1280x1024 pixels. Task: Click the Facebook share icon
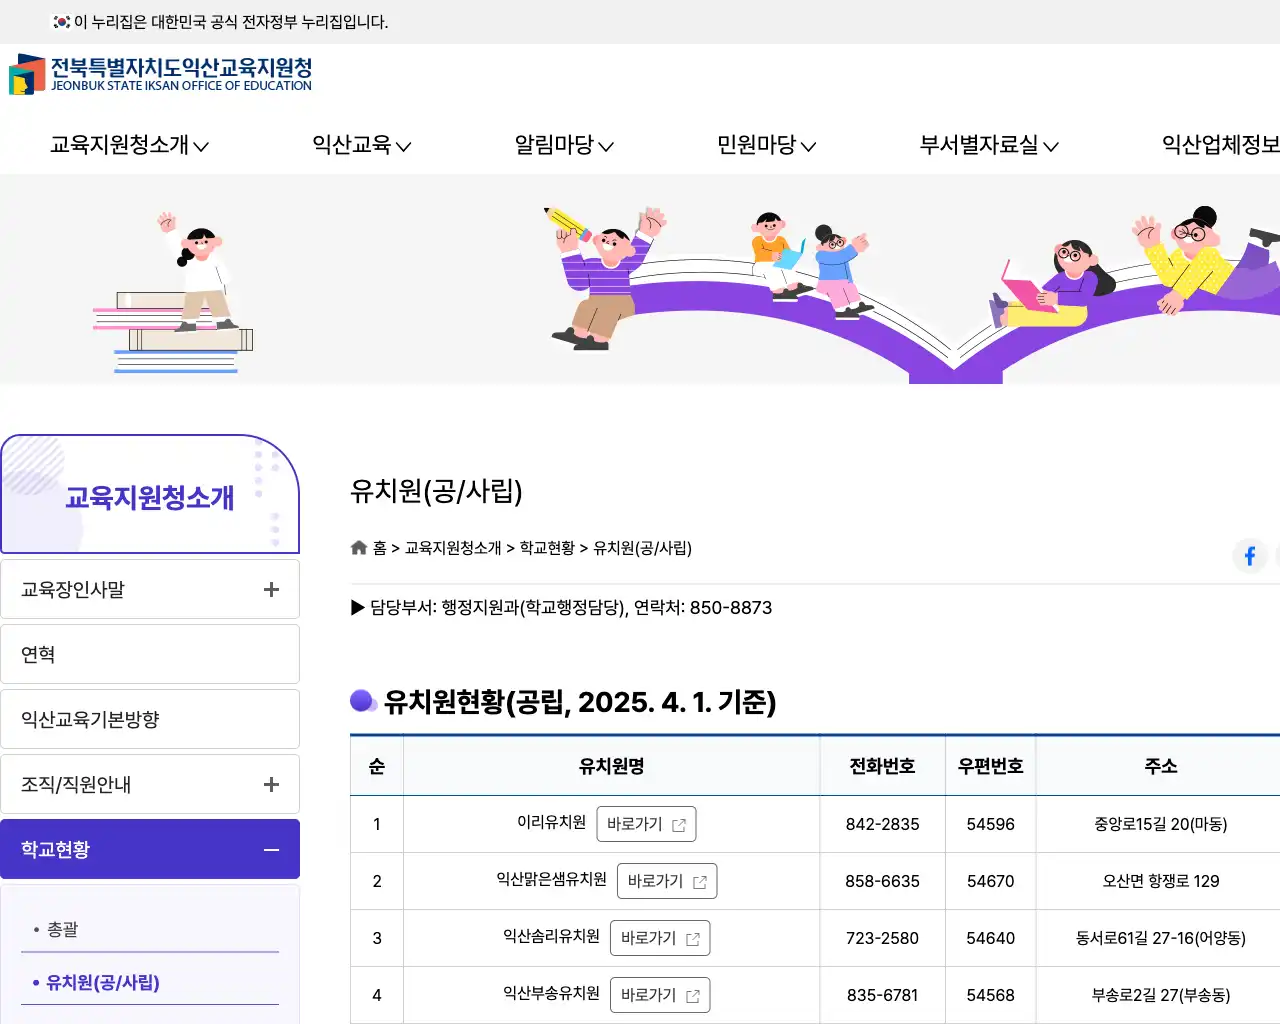pyautogui.click(x=1249, y=556)
